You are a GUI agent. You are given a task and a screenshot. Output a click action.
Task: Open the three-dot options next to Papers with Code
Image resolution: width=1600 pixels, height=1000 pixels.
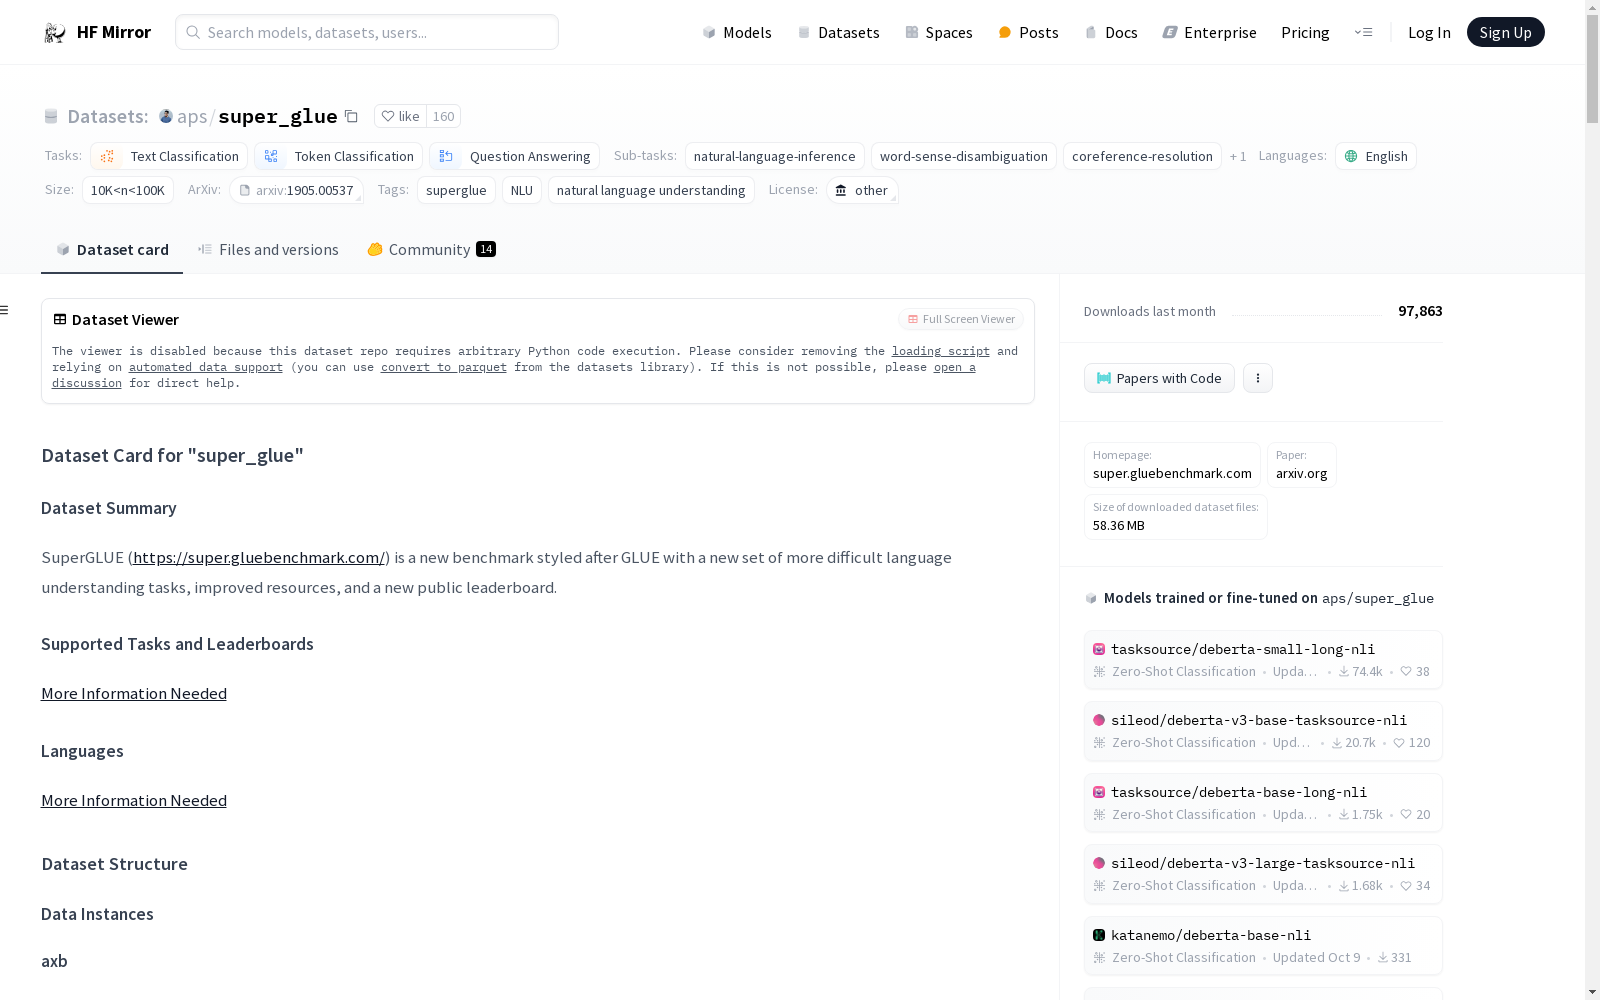point(1258,378)
